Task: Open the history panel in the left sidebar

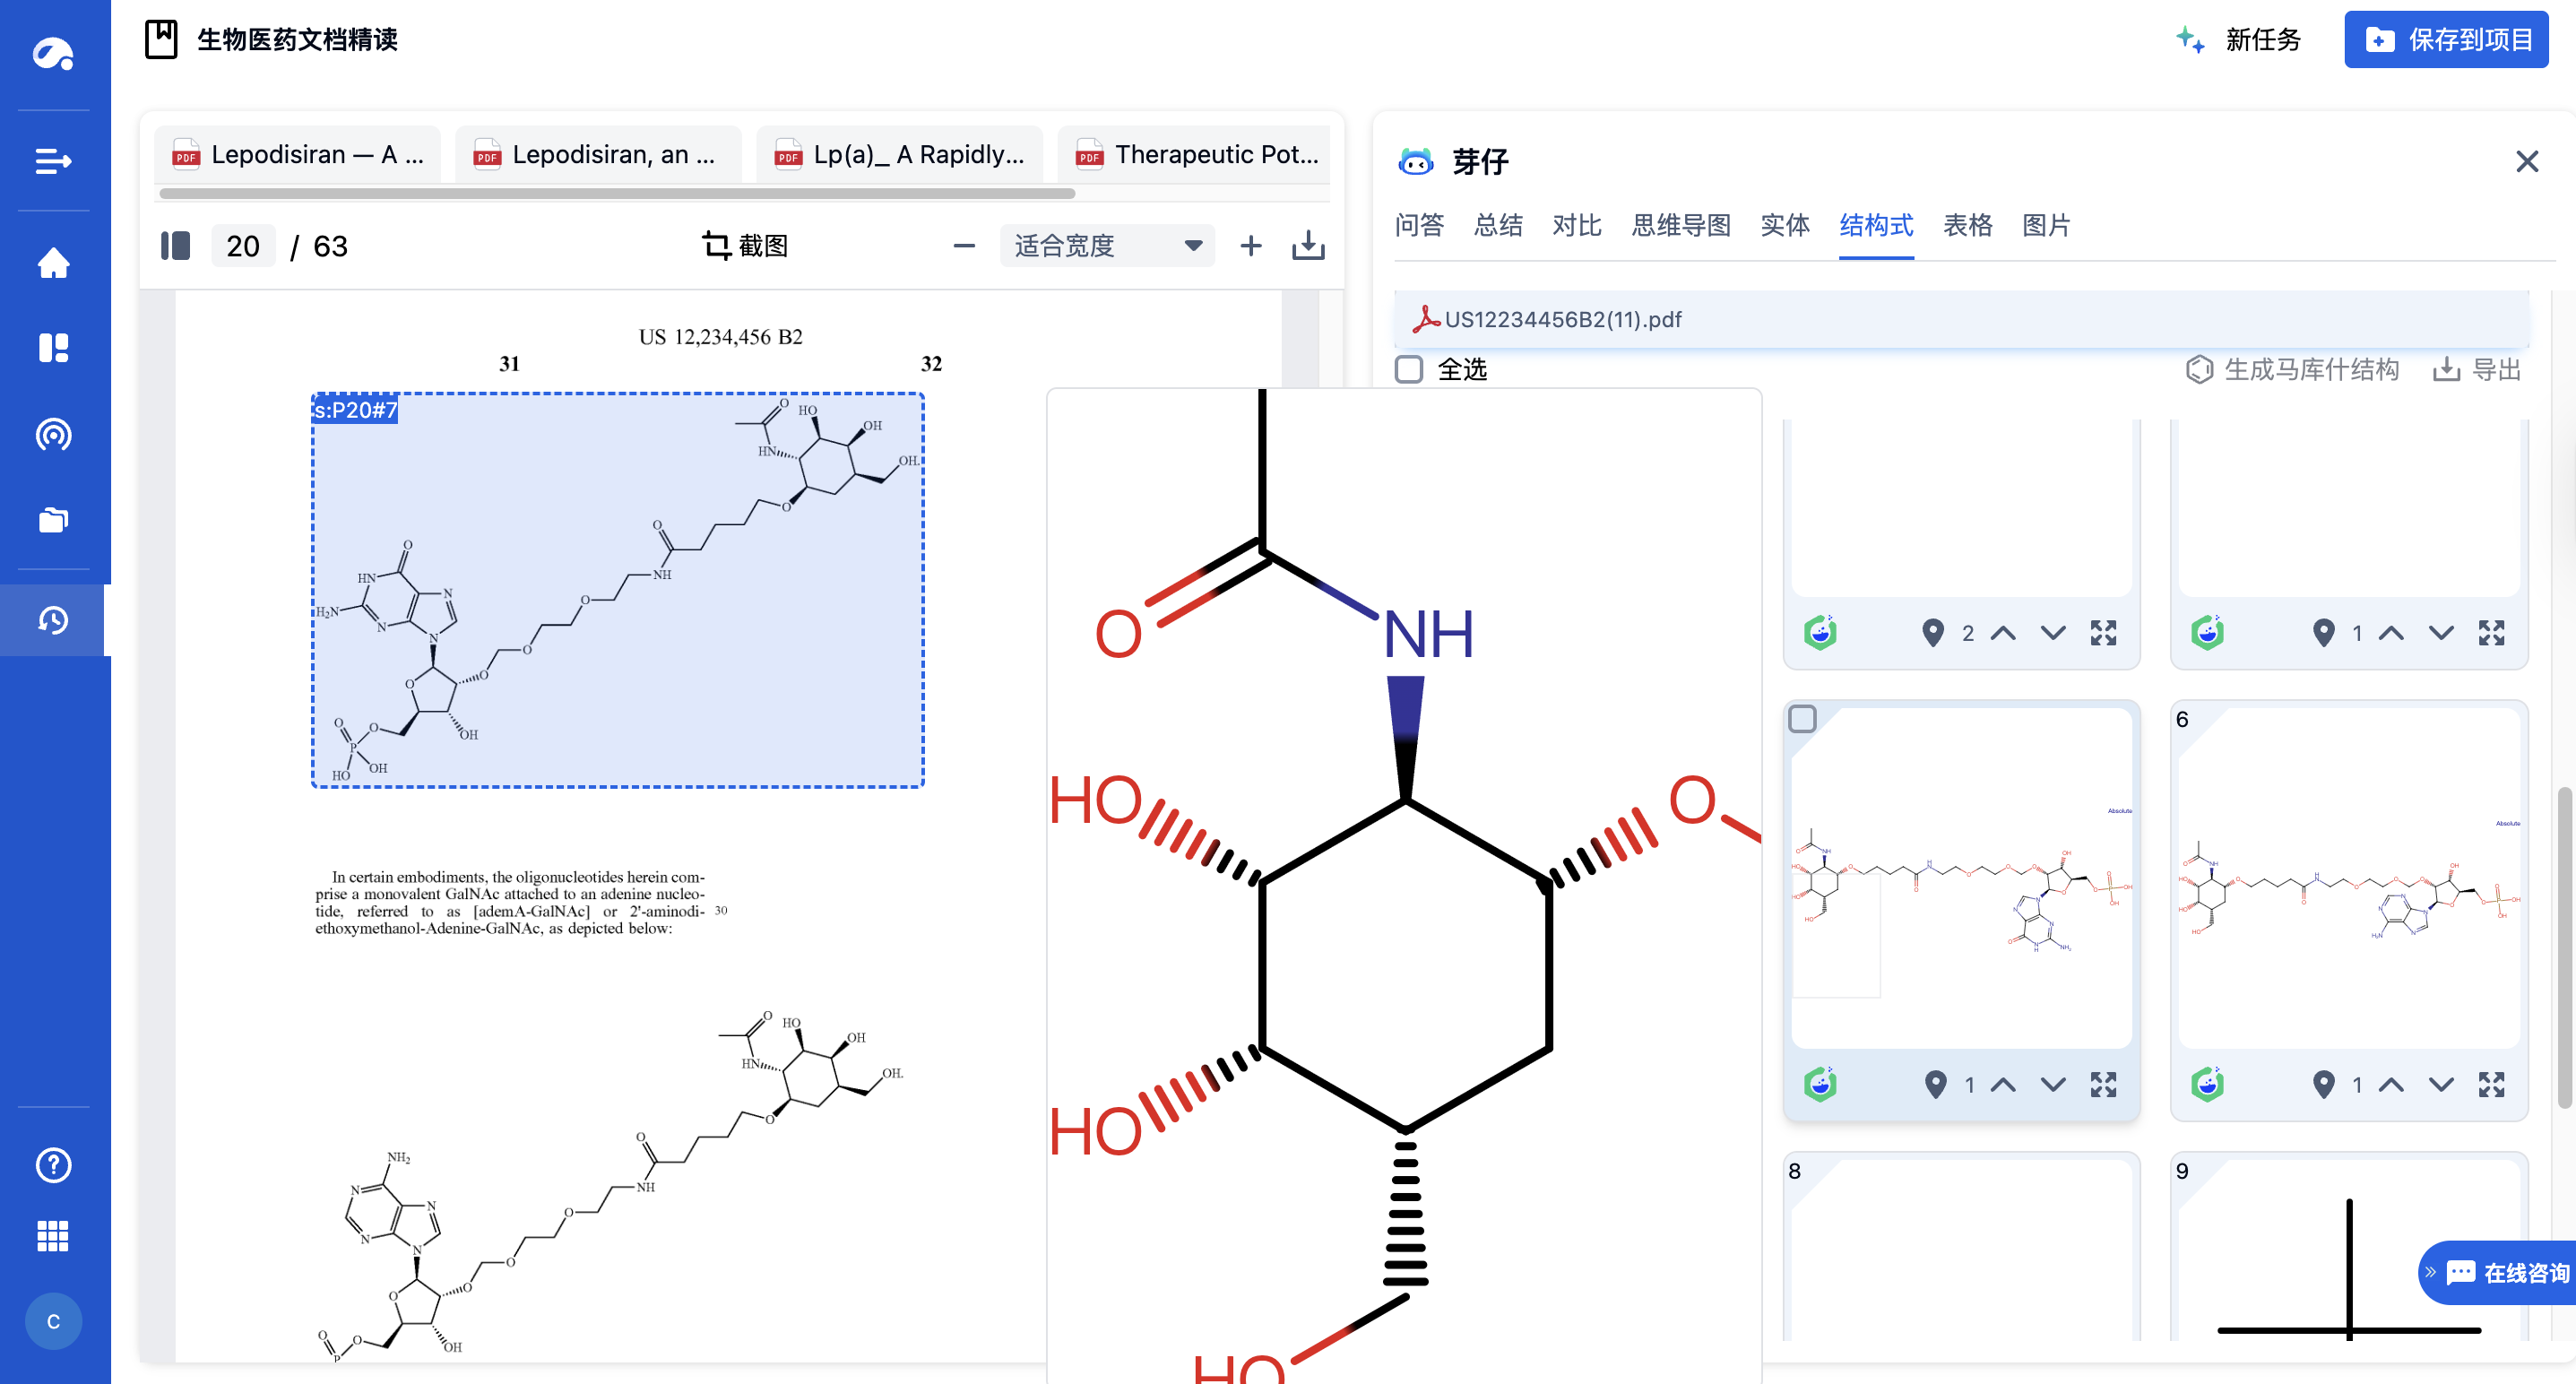Action: pos(54,619)
